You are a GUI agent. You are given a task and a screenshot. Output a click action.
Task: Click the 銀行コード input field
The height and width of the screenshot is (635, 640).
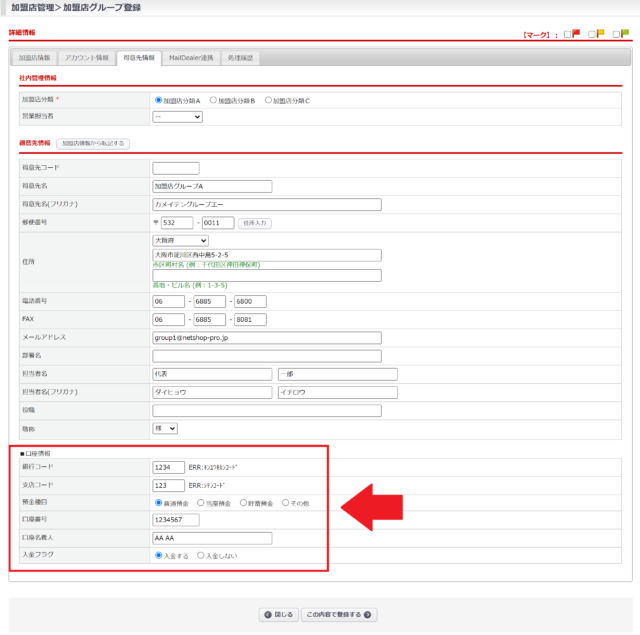click(x=168, y=467)
